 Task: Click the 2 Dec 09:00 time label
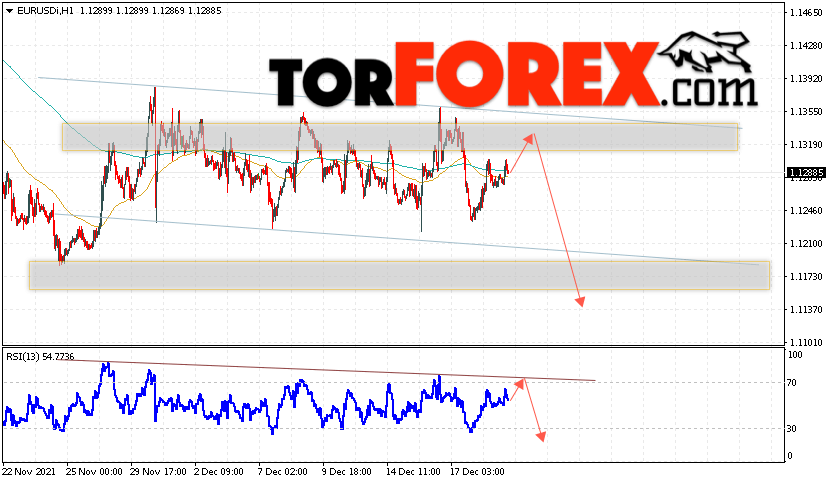219,471
